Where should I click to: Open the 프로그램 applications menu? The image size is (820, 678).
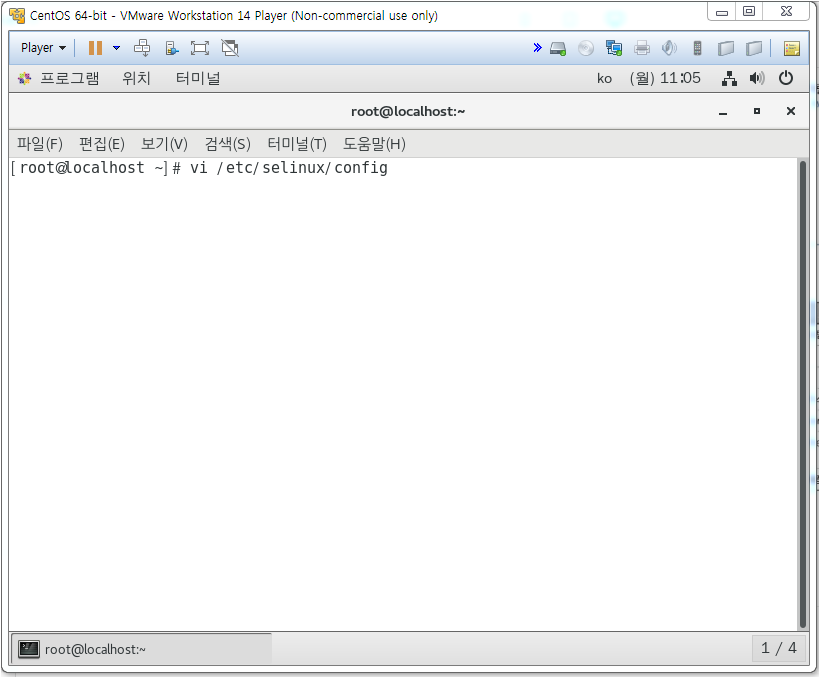pyautogui.click(x=70, y=78)
